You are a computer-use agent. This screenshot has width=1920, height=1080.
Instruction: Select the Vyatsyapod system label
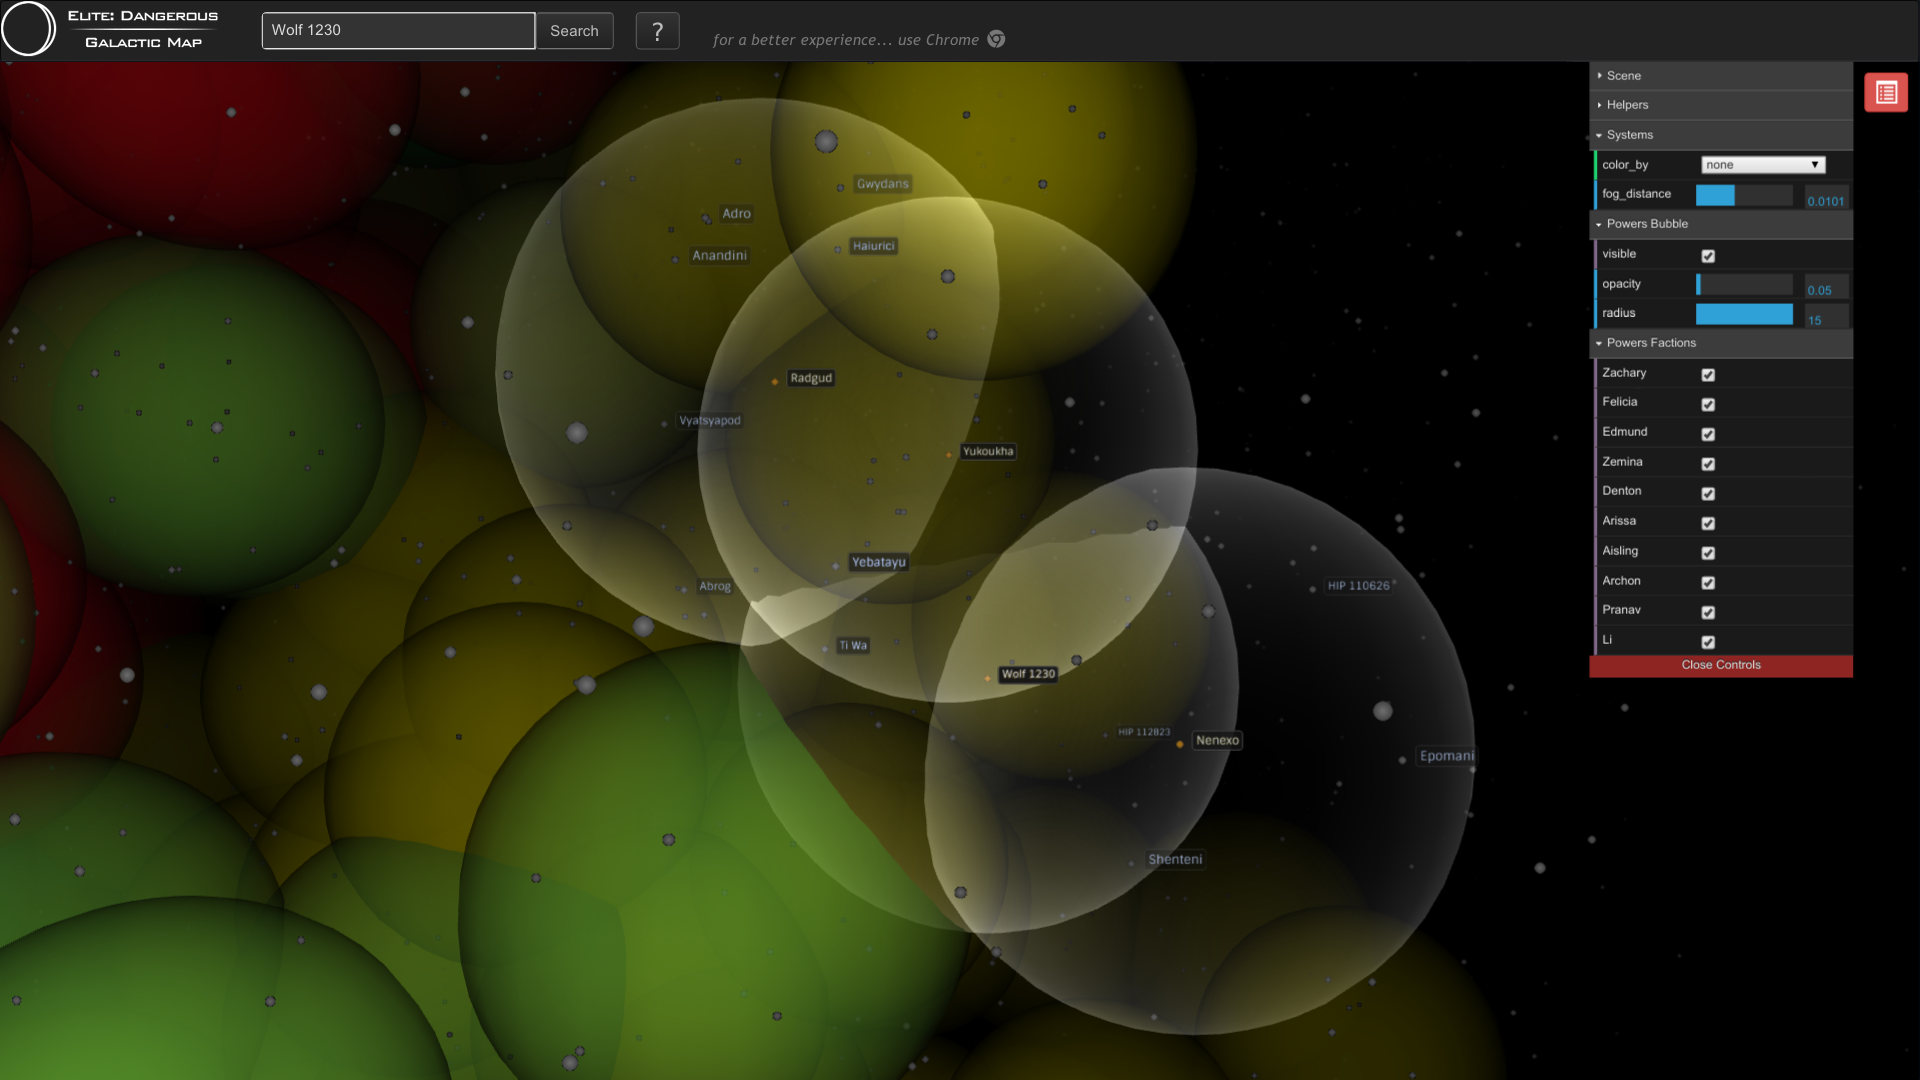710,421
